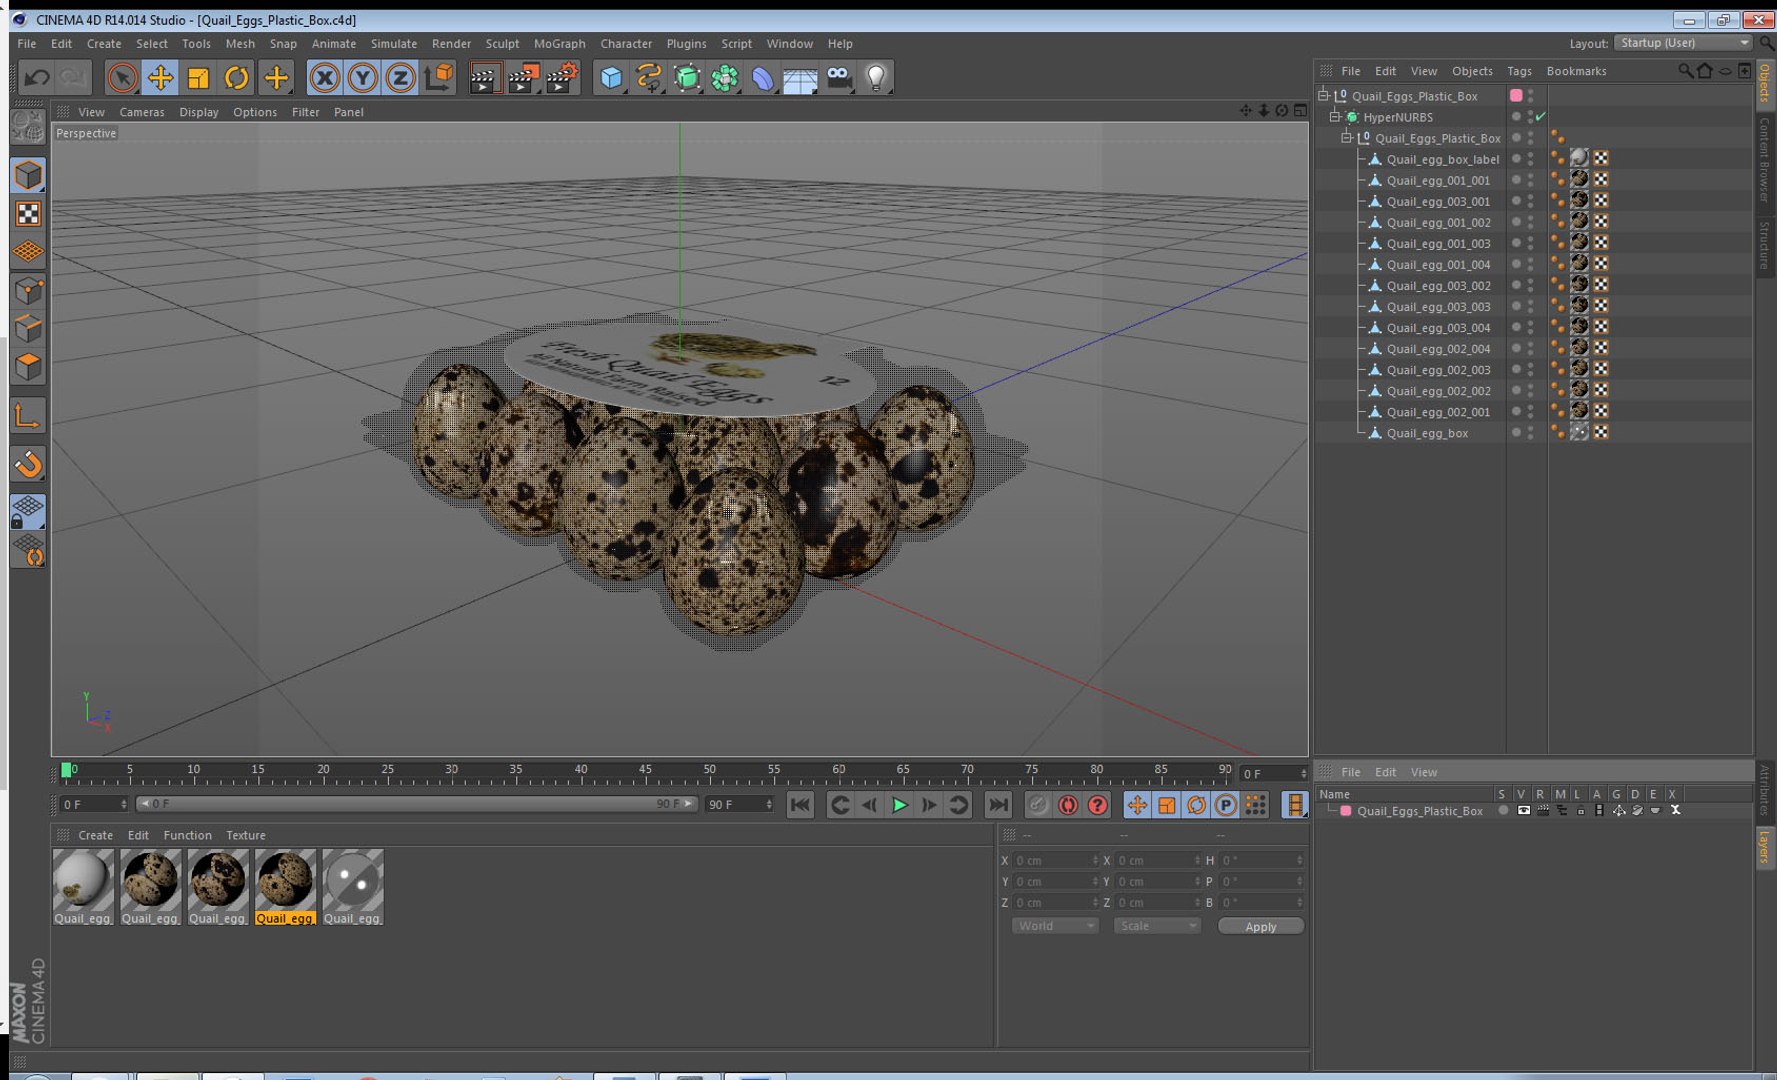
Task: Toggle the X-axis lock
Action: (x=324, y=77)
